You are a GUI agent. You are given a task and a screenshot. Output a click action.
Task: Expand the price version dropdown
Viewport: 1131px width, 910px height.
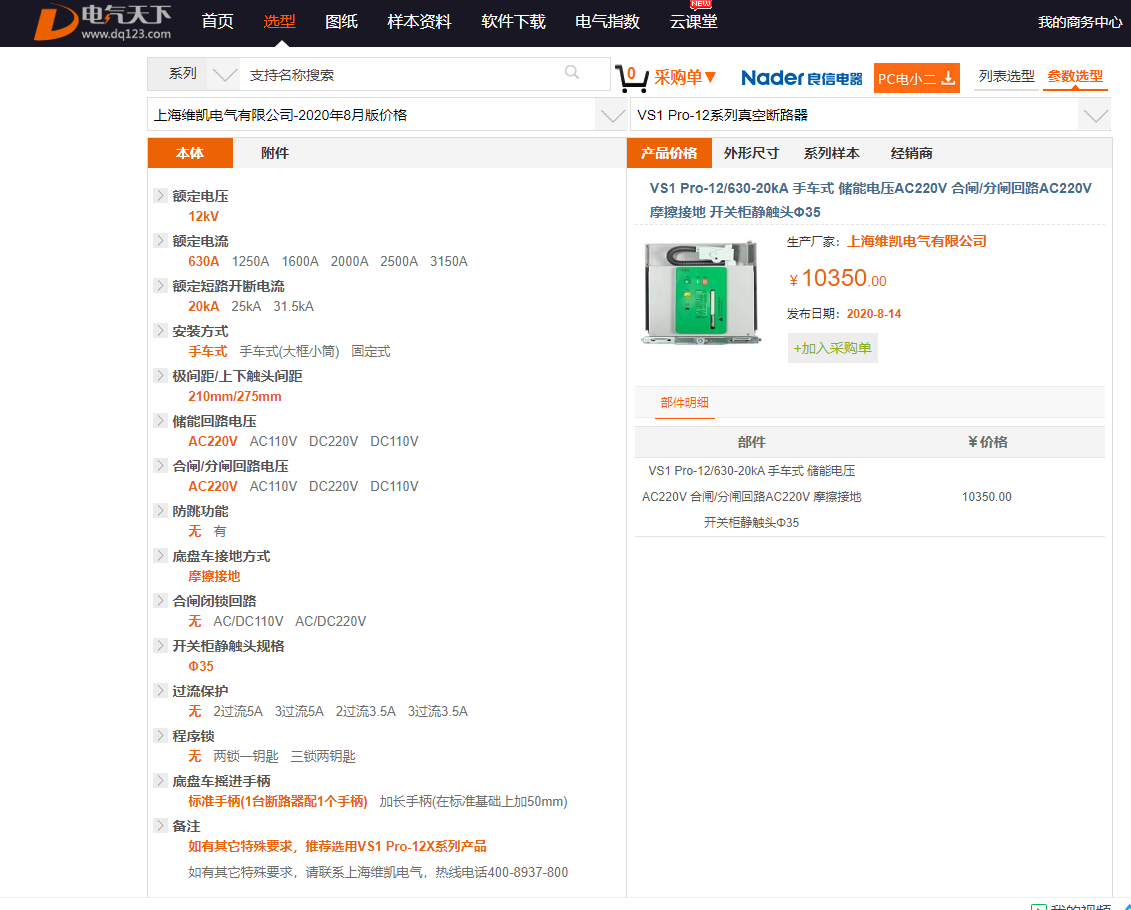tap(611, 115)
